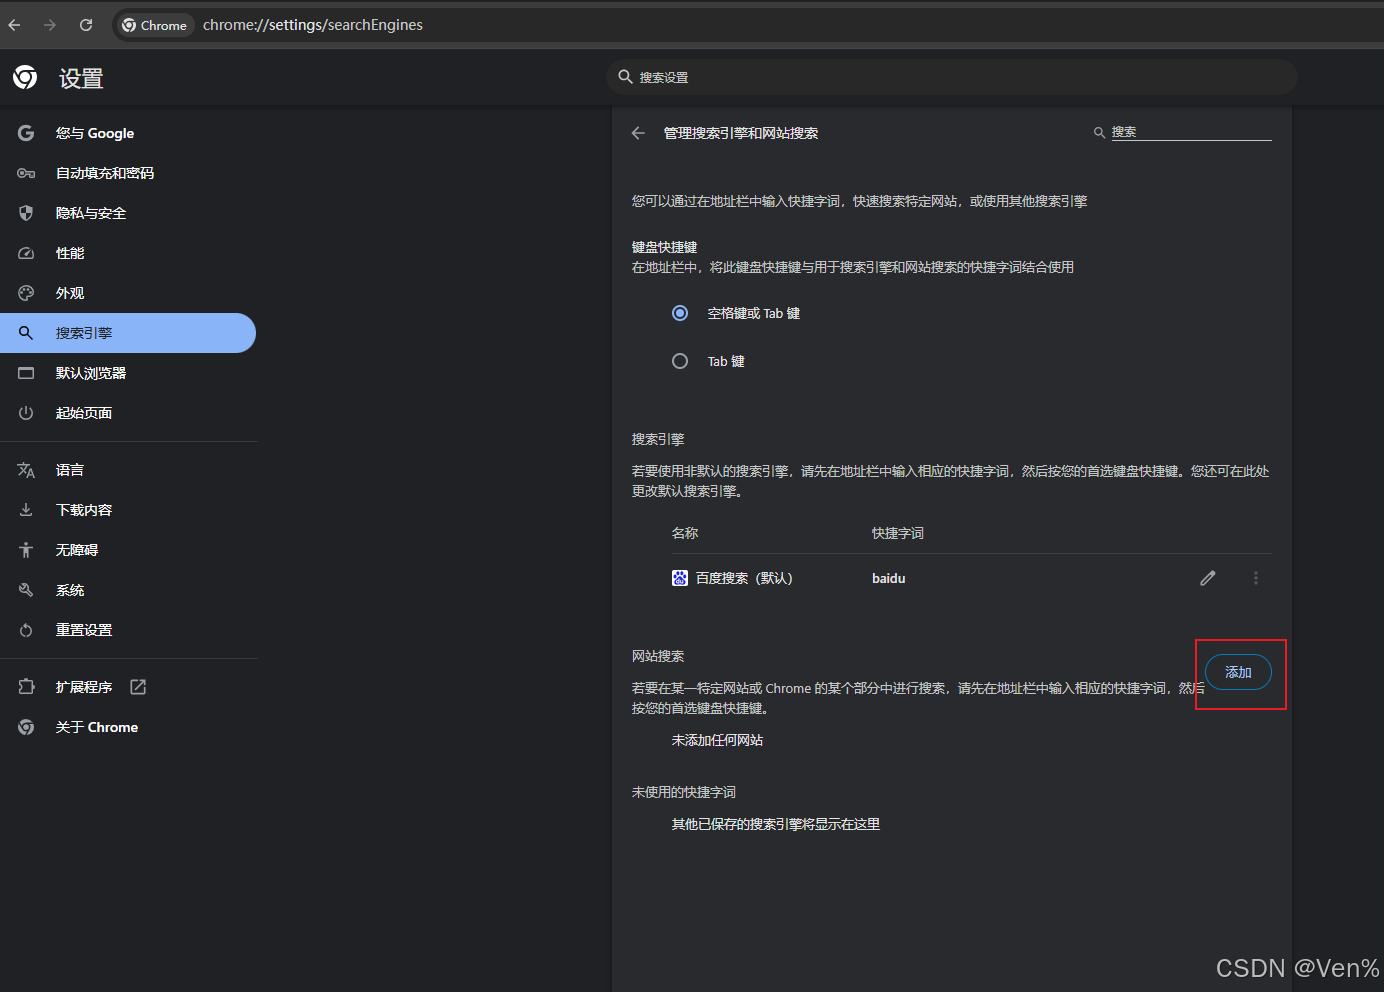Screen dimensions: 1384x992
Task: Click the baidu shortcut keyword
Action: click(889, 578)
